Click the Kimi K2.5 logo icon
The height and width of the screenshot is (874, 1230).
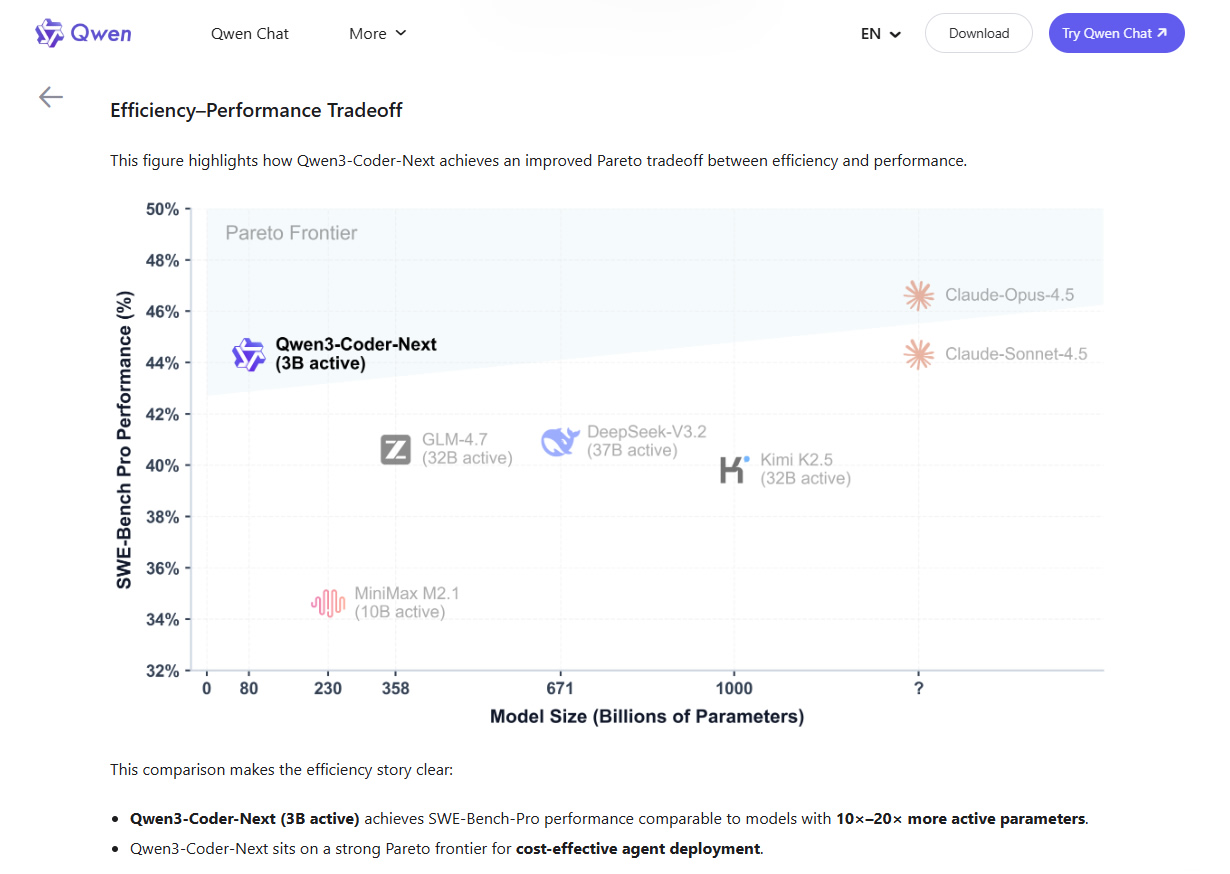pos(735,469)
